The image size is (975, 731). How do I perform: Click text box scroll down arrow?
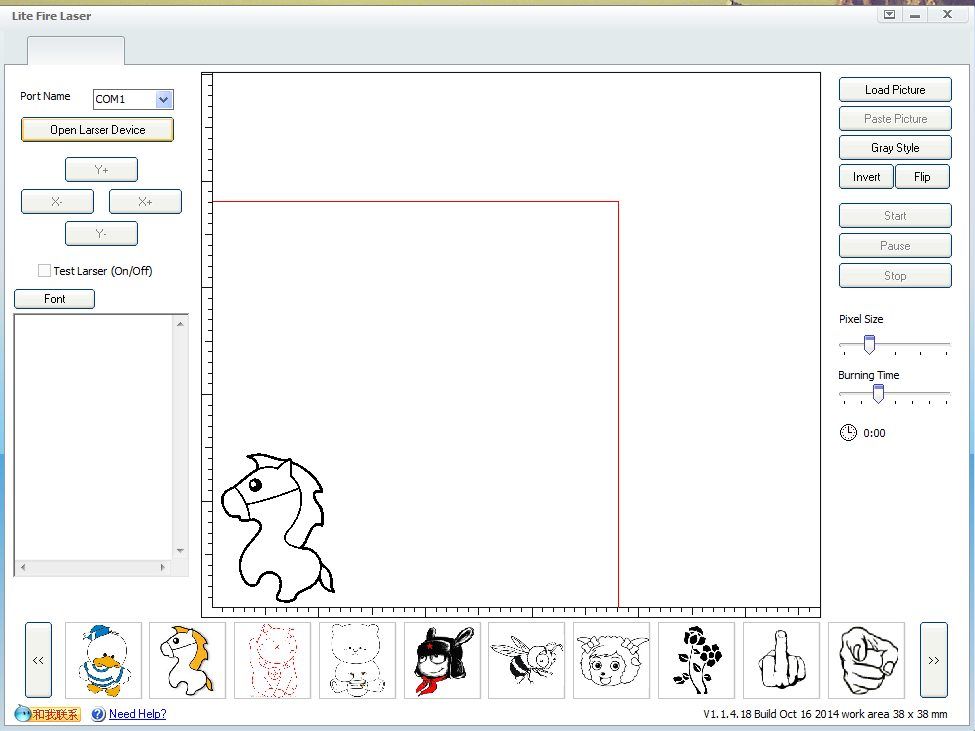click(x=180, y=551)
